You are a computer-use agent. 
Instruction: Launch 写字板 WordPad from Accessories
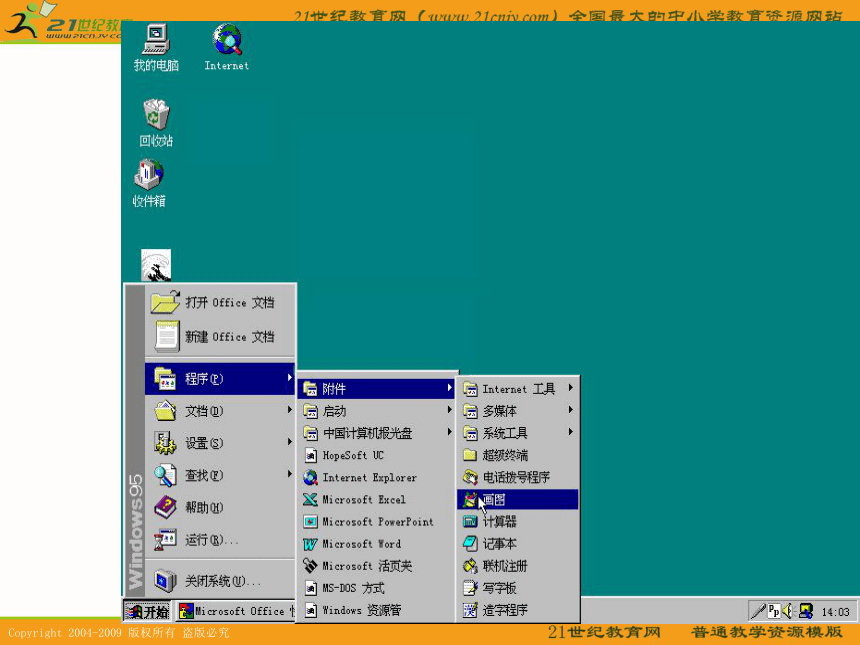pyautogui.click(x=518, y=588)
